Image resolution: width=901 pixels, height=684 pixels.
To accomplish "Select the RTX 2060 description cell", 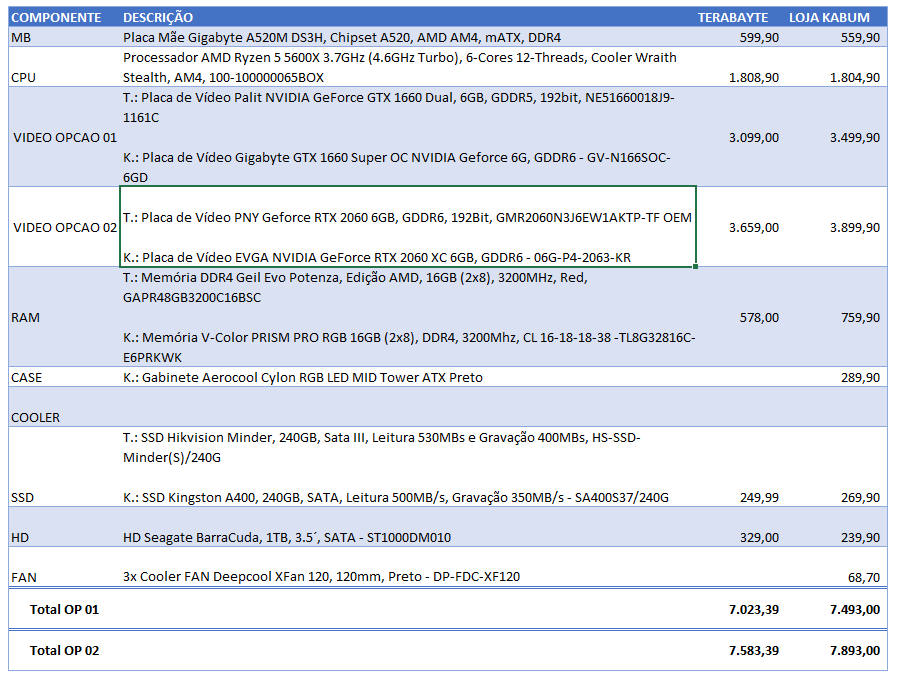I will point(407,227).
